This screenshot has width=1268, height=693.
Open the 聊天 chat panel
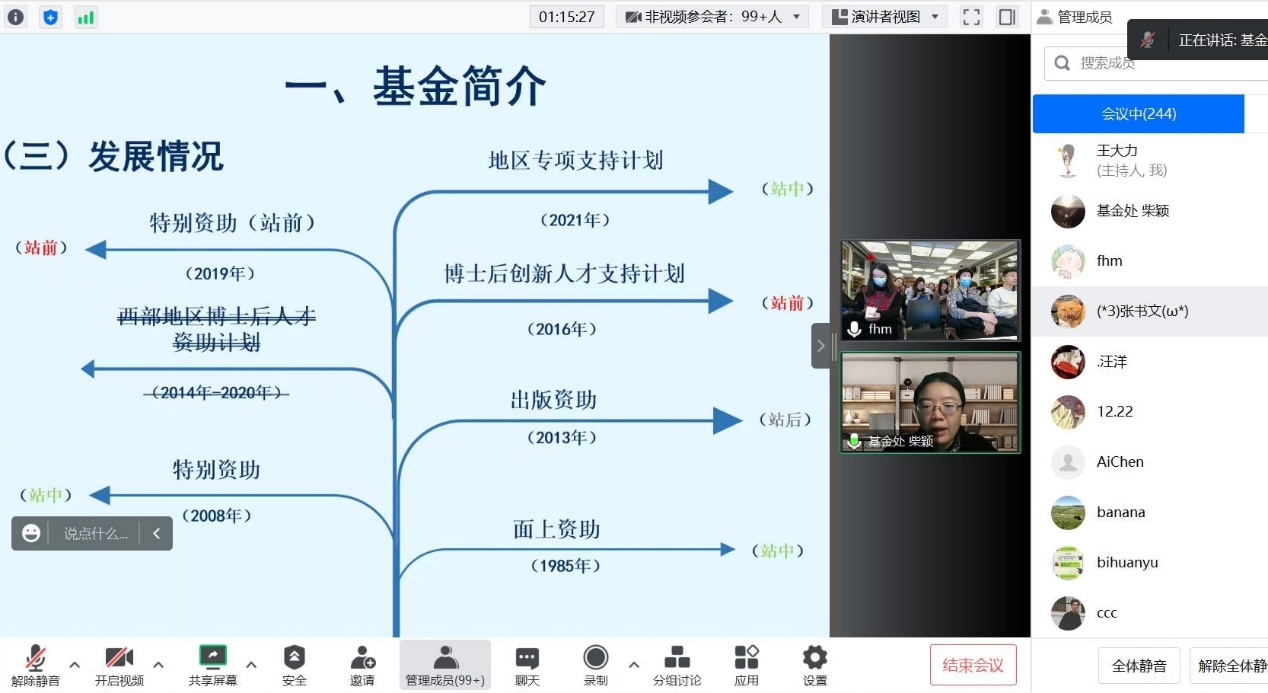coord(527,665)
